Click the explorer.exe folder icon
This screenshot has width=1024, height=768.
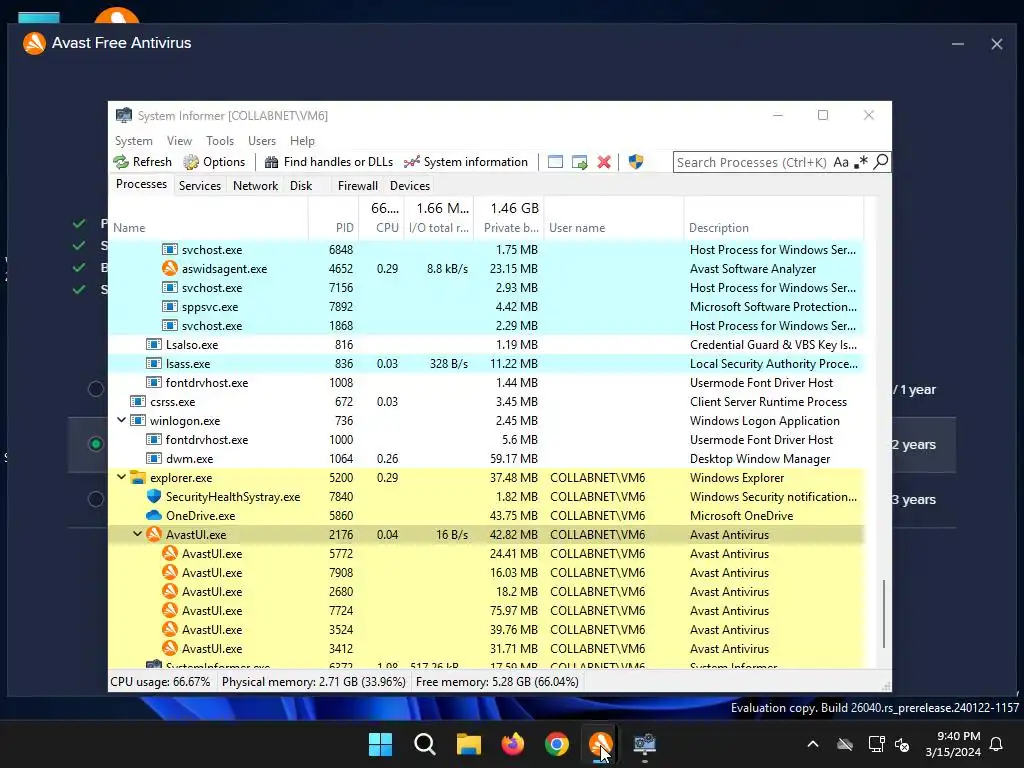pos(138,477)
